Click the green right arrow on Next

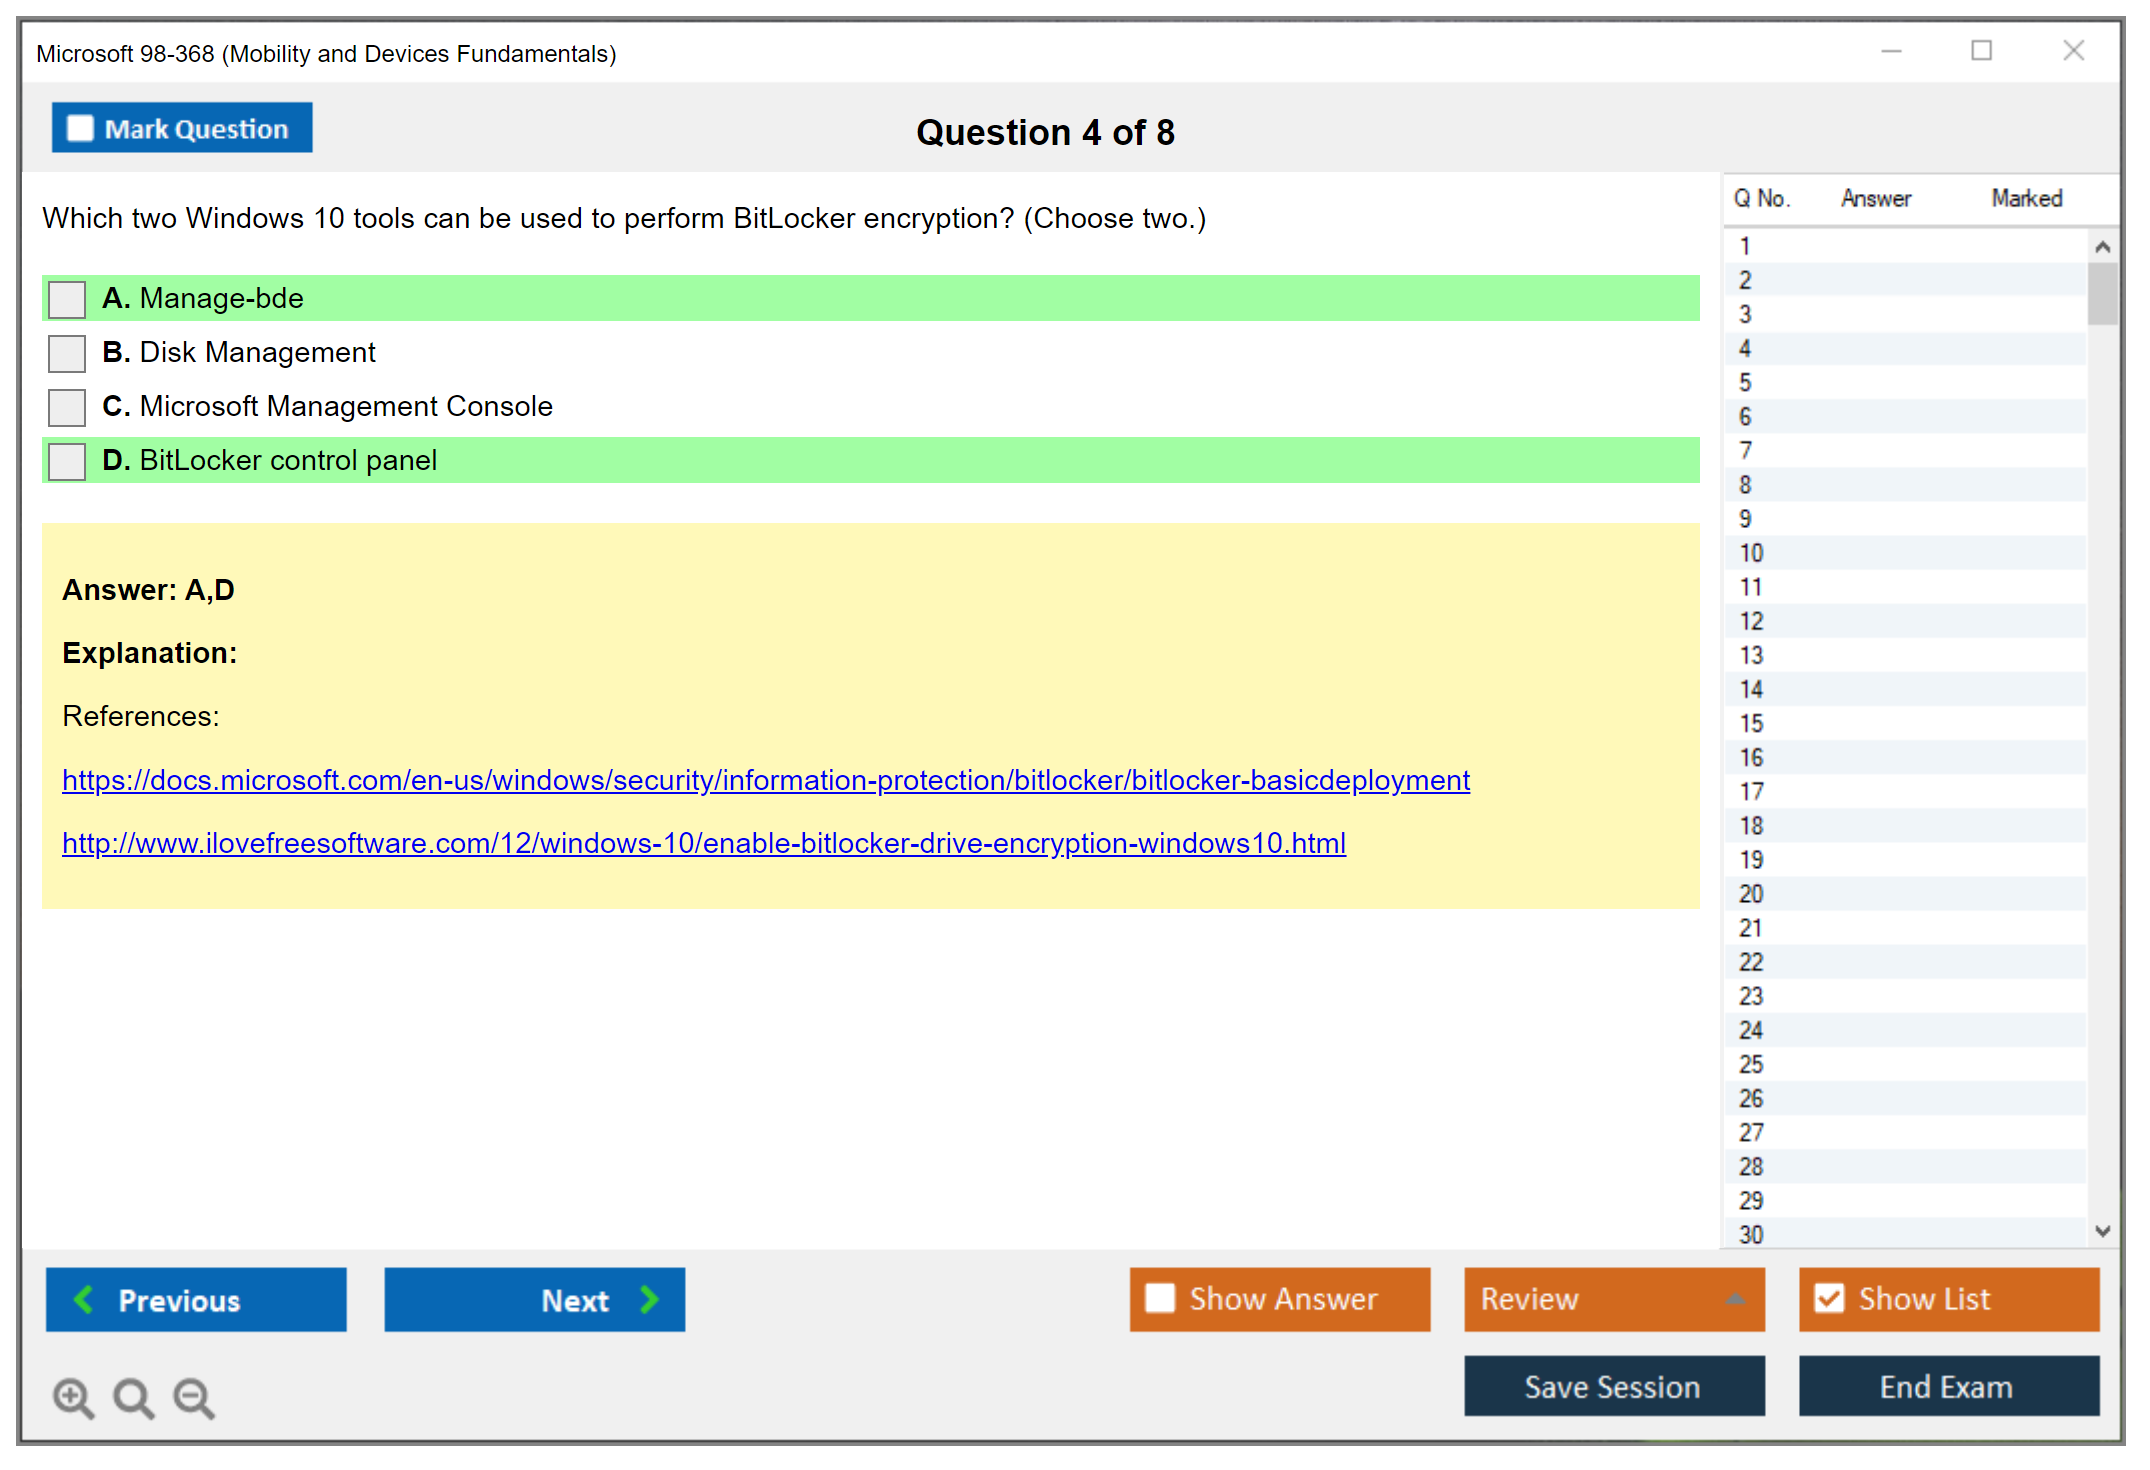pyautogui.click(x=649, y=1299)
